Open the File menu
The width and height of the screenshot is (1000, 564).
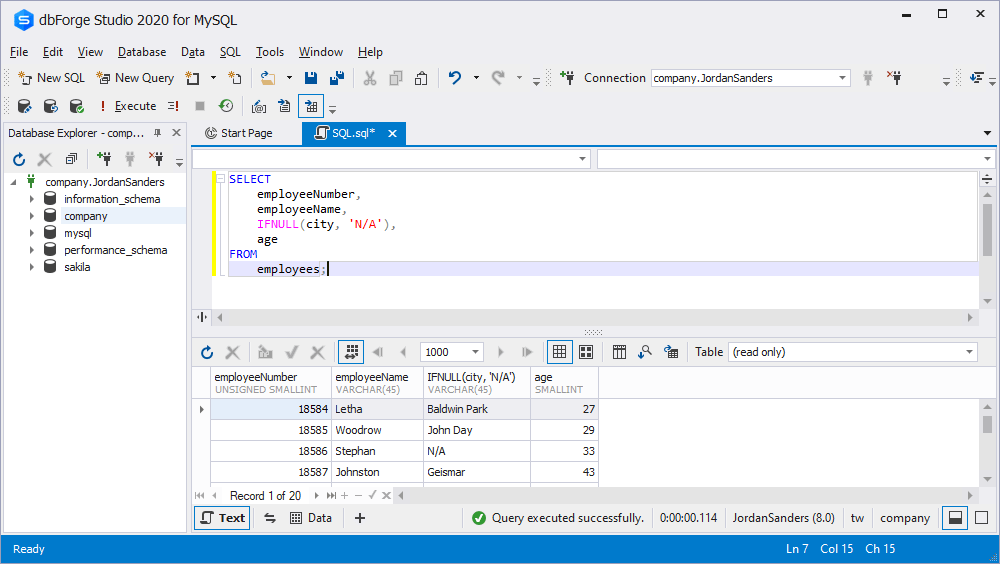(19, 52)
